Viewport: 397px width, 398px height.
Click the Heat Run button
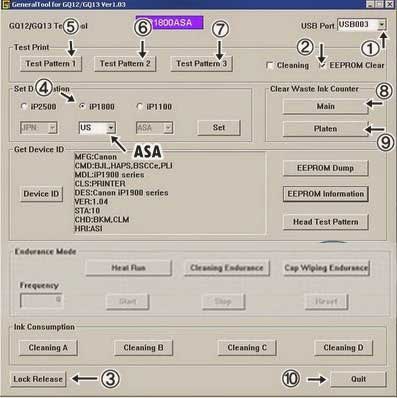coord(128,268)
